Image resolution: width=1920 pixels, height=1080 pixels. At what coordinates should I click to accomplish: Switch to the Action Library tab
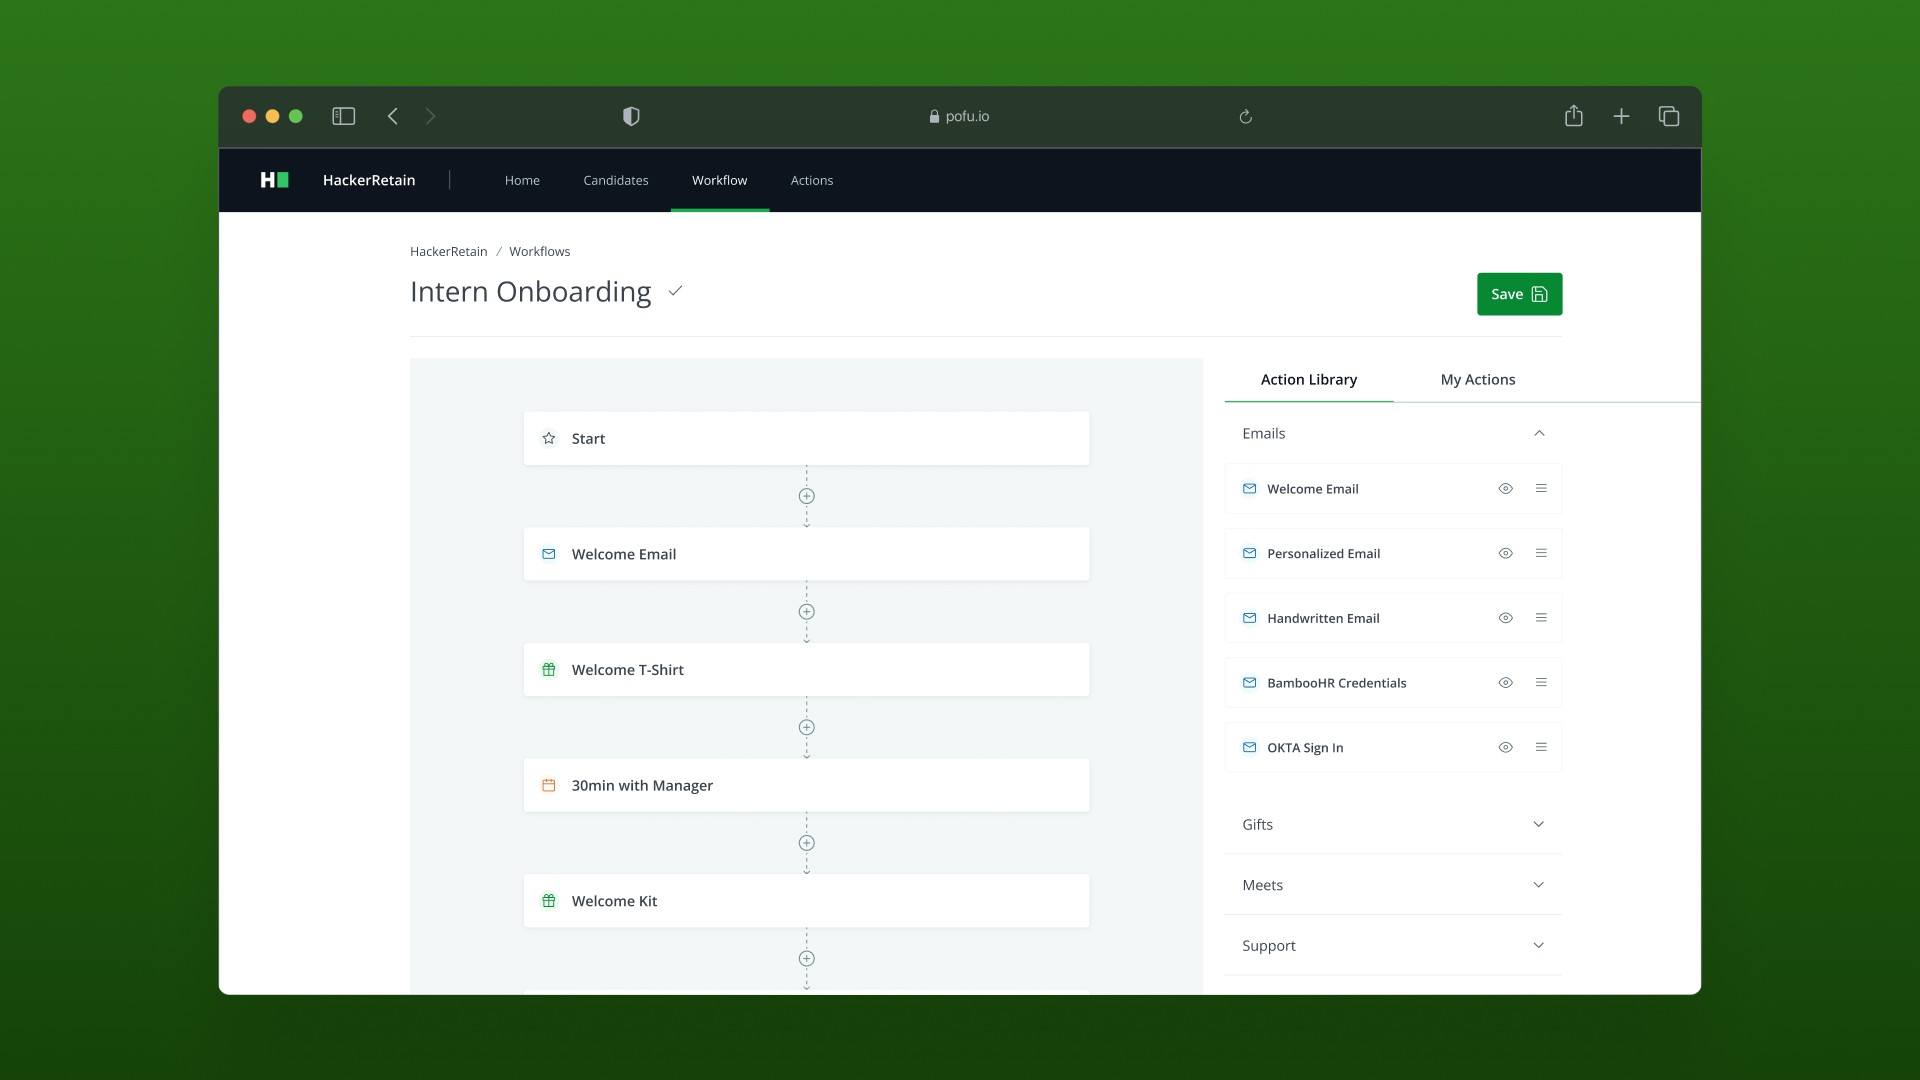(1309, 379)
